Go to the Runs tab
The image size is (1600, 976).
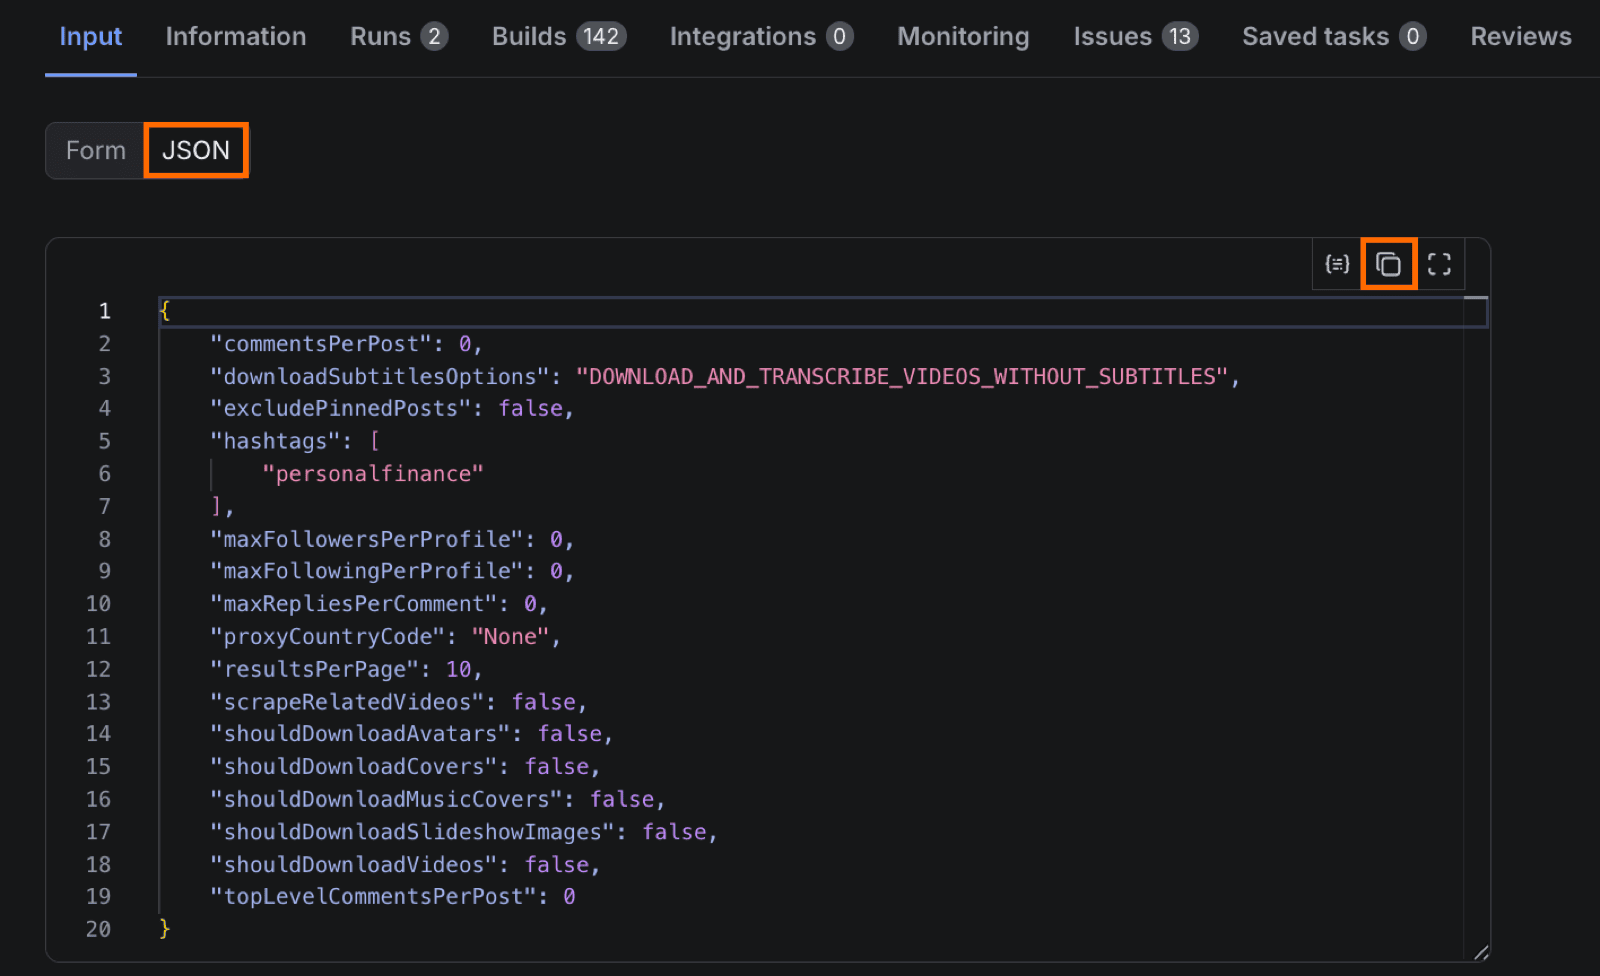pyautogui.click(x=399, y=37)
